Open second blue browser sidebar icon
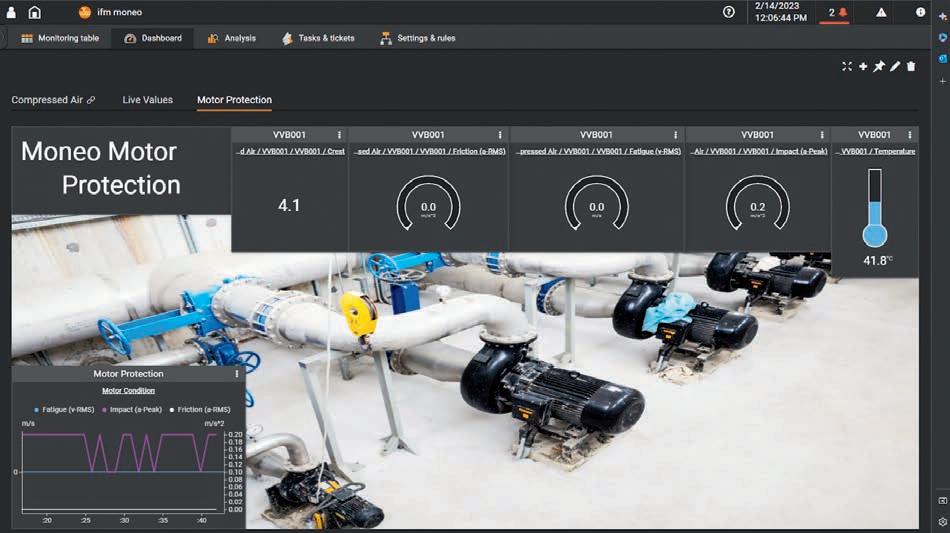The width and height of the screenshot is (950, 533). point(943,38)
